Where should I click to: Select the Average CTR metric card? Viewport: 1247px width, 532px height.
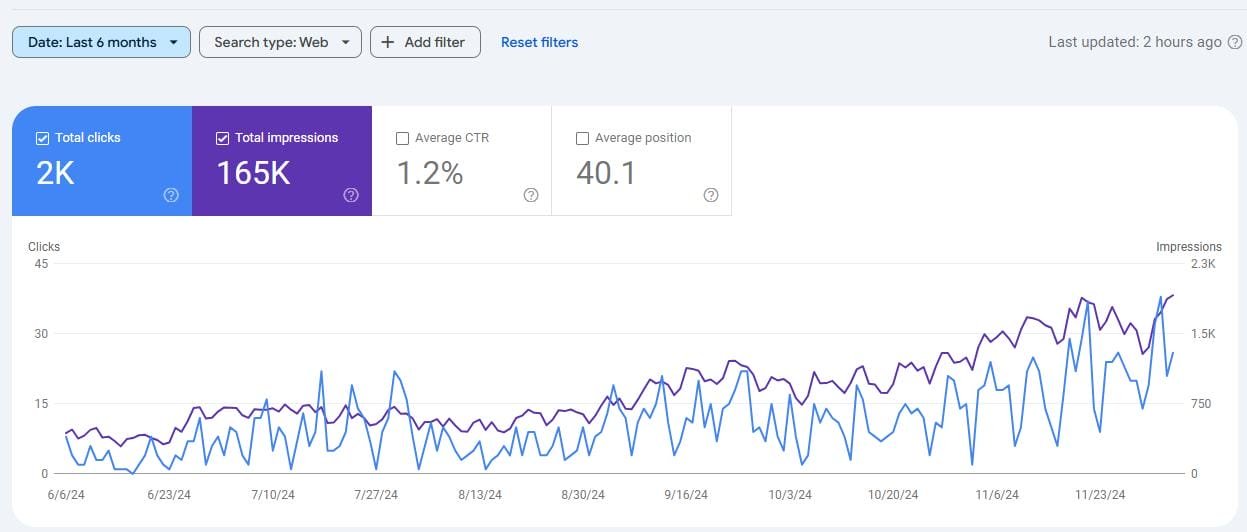[461, 160]
